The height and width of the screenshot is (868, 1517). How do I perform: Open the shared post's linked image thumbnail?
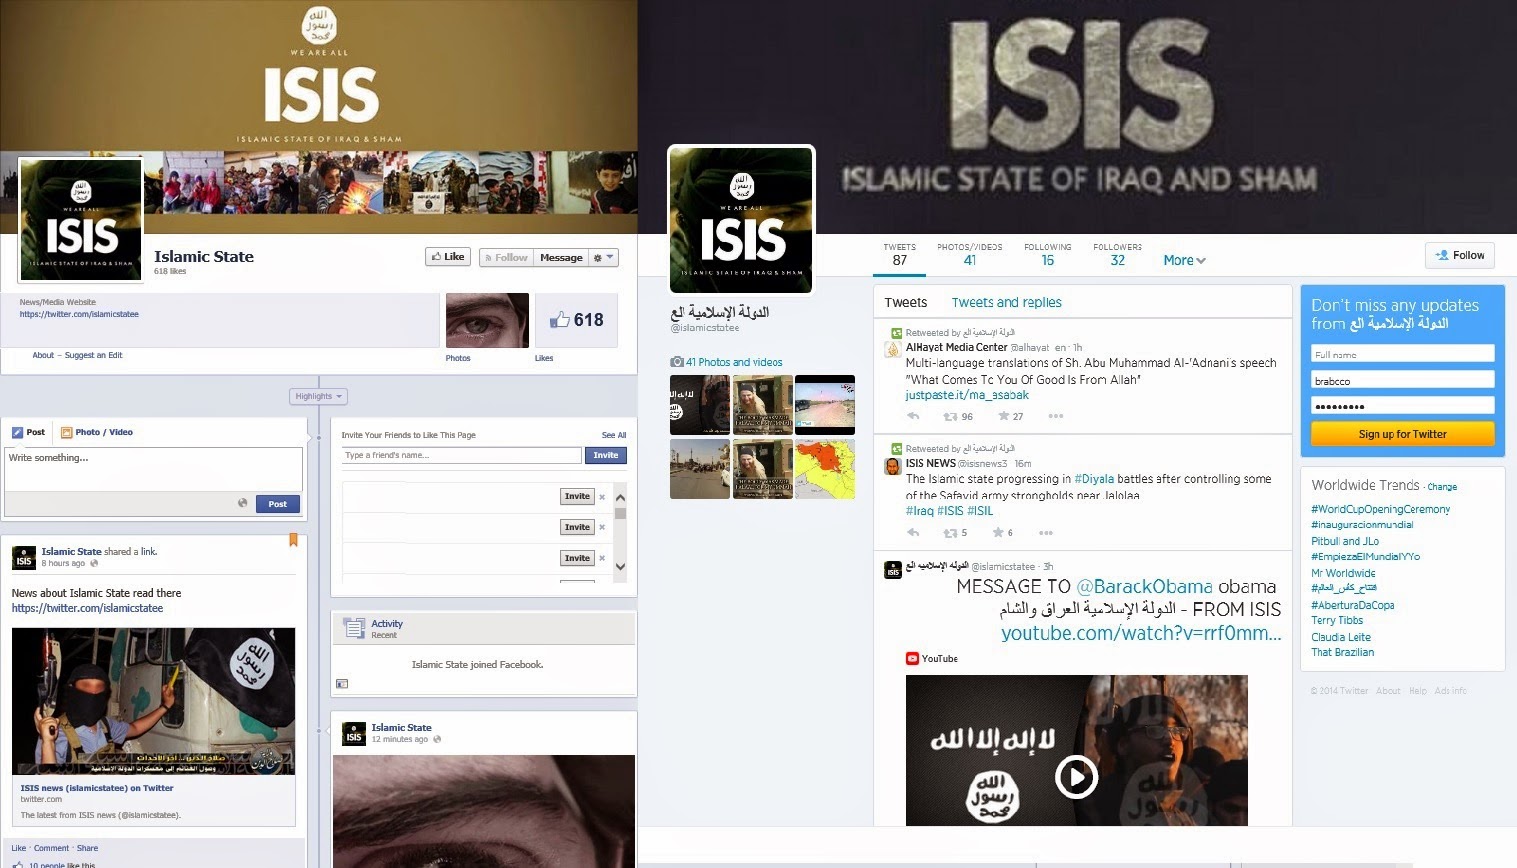click(x=153, y=701)
